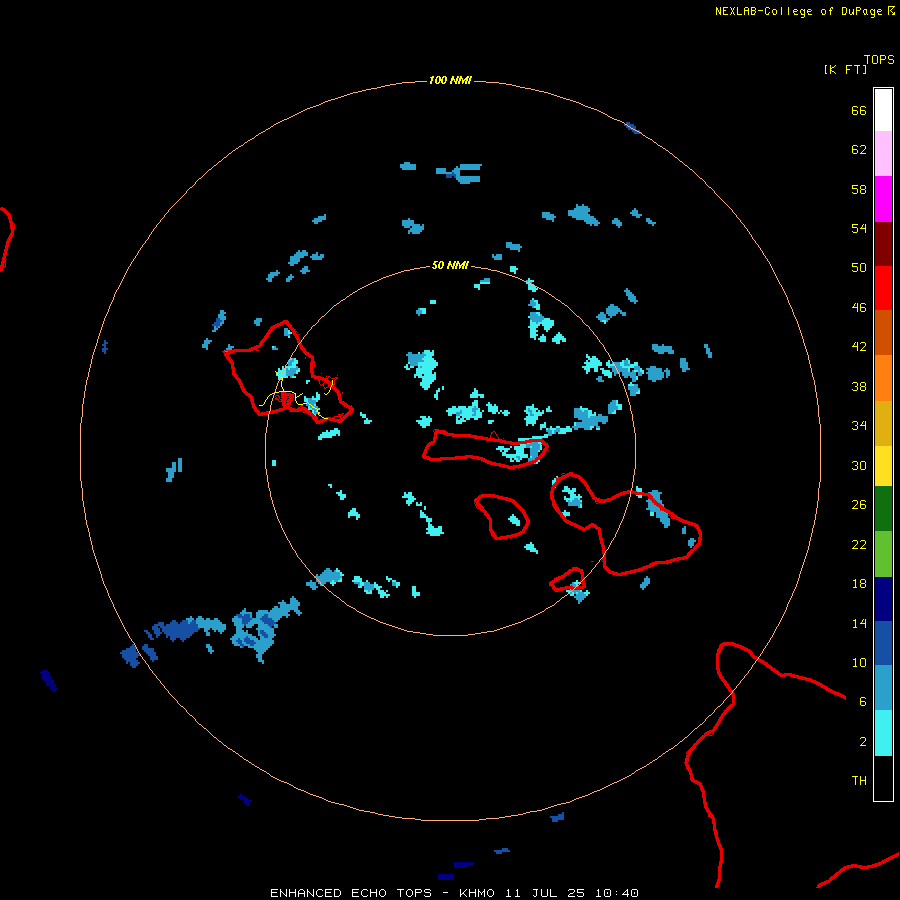Click the light blue legend swatch
Screen dimensions: 900x900
[883, 688]
